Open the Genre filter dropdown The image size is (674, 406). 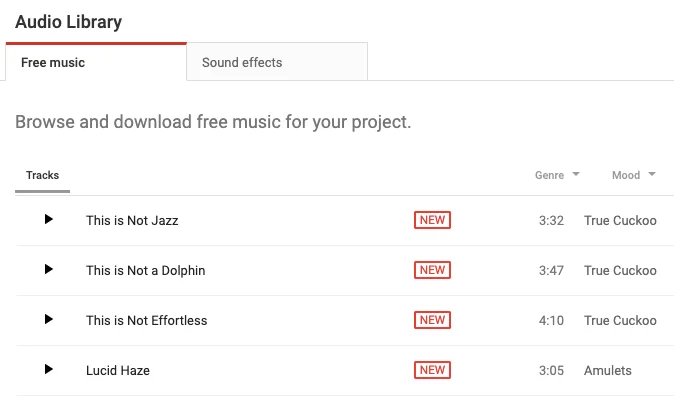point(557,175)
